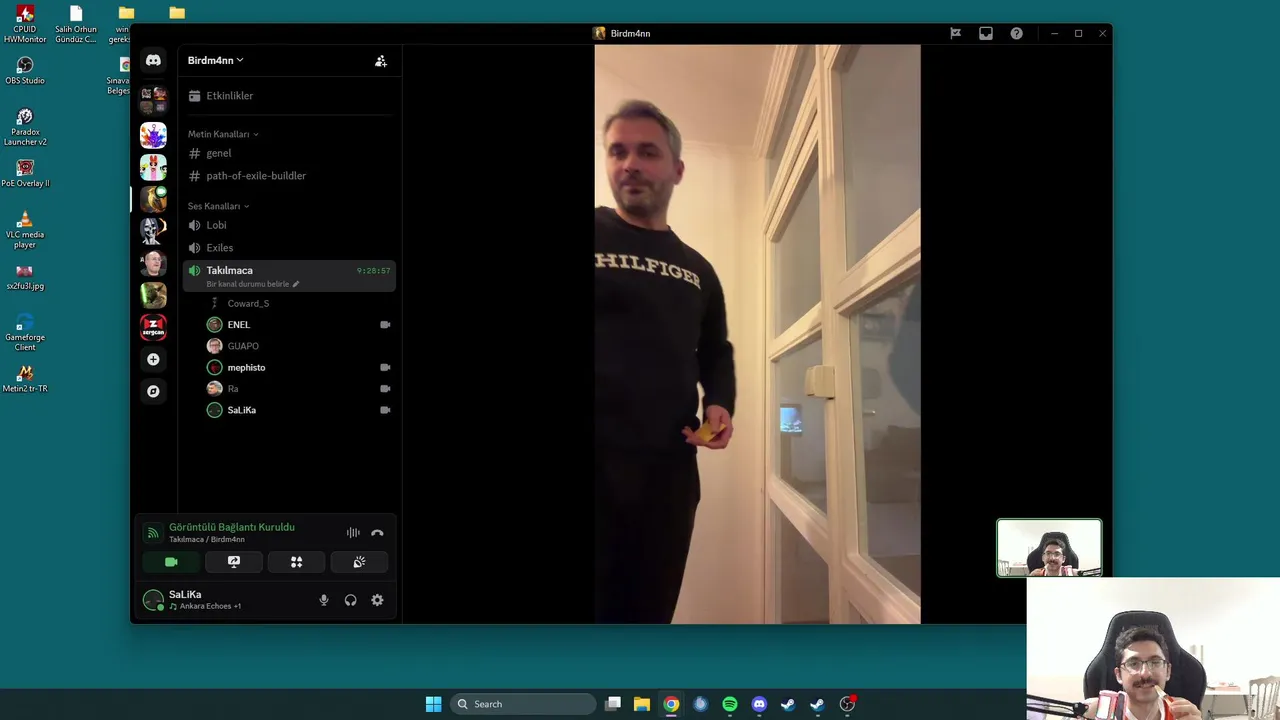Open Paradox Launcher v2 desktop shortcut

tap(25, 127)
